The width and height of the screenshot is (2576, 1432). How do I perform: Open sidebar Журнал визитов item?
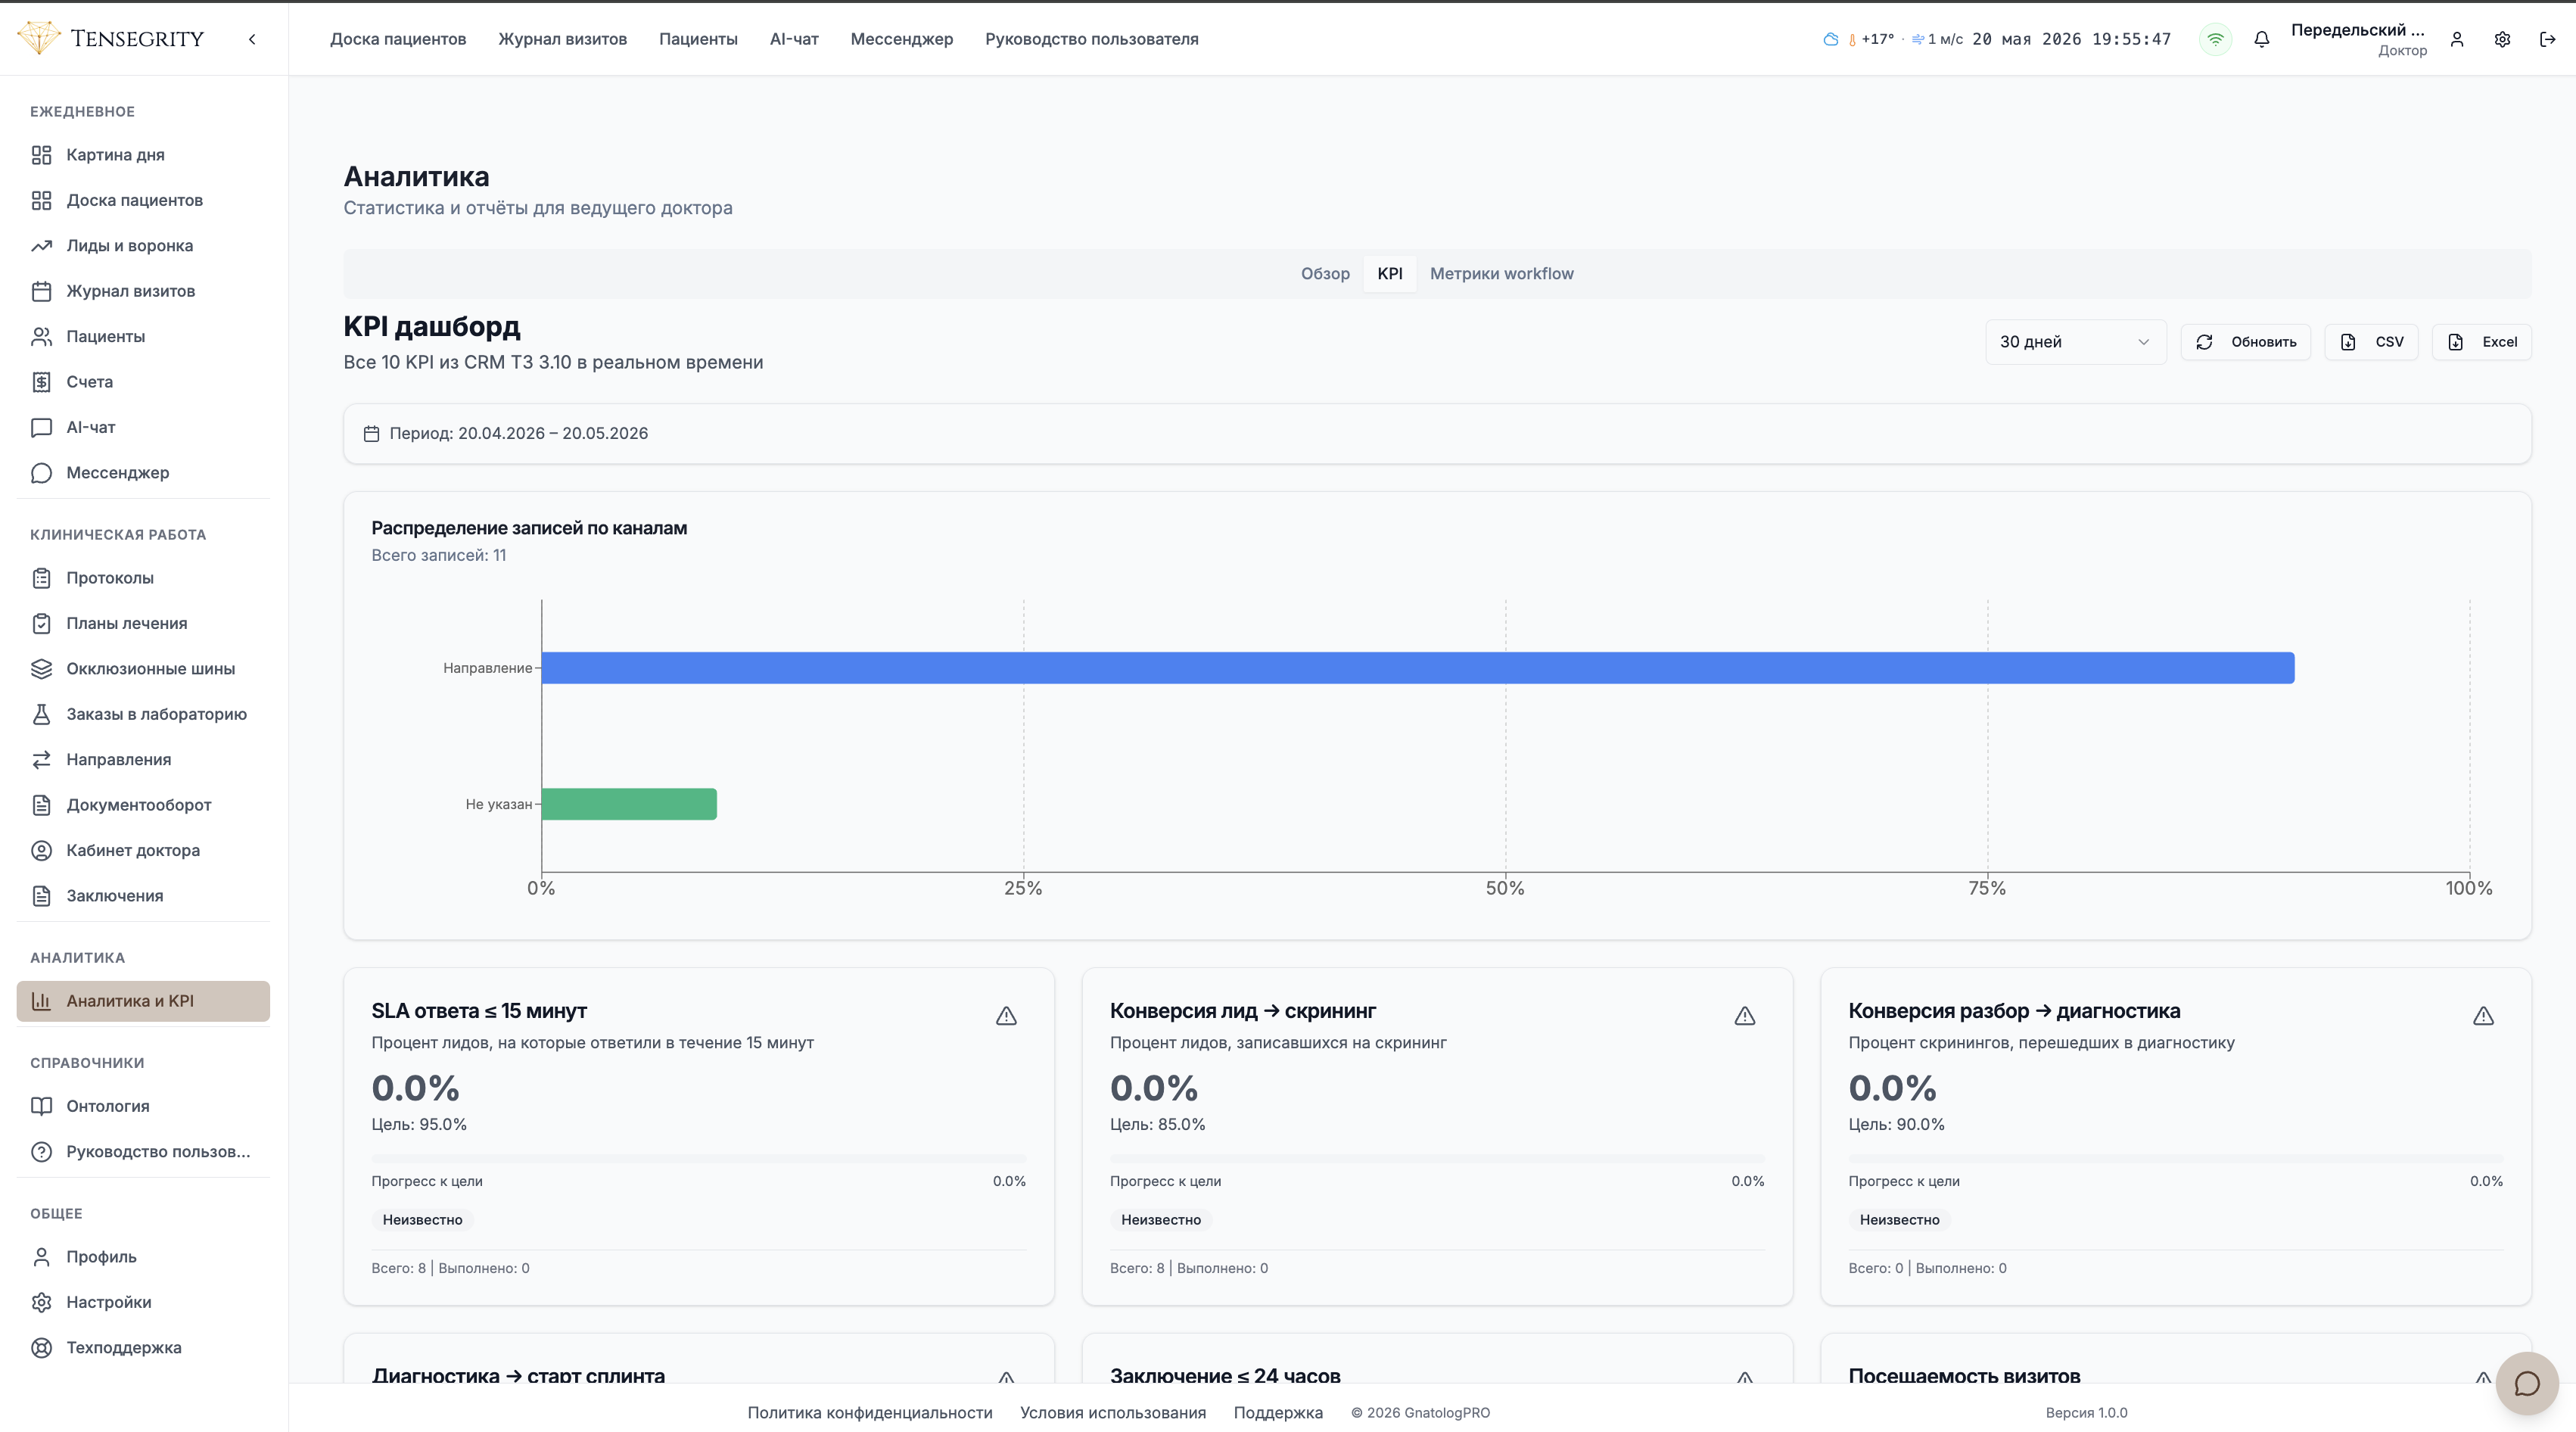point(143,291)
